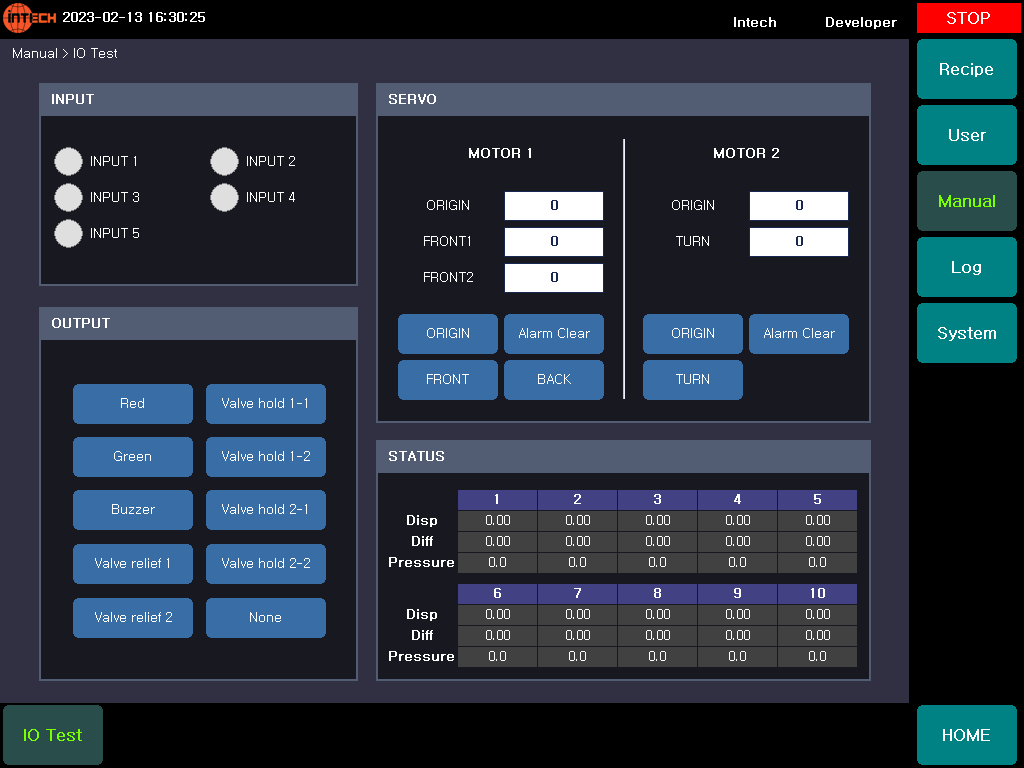Click the INPUT 1 indicator lamp

tap(68, 161)
